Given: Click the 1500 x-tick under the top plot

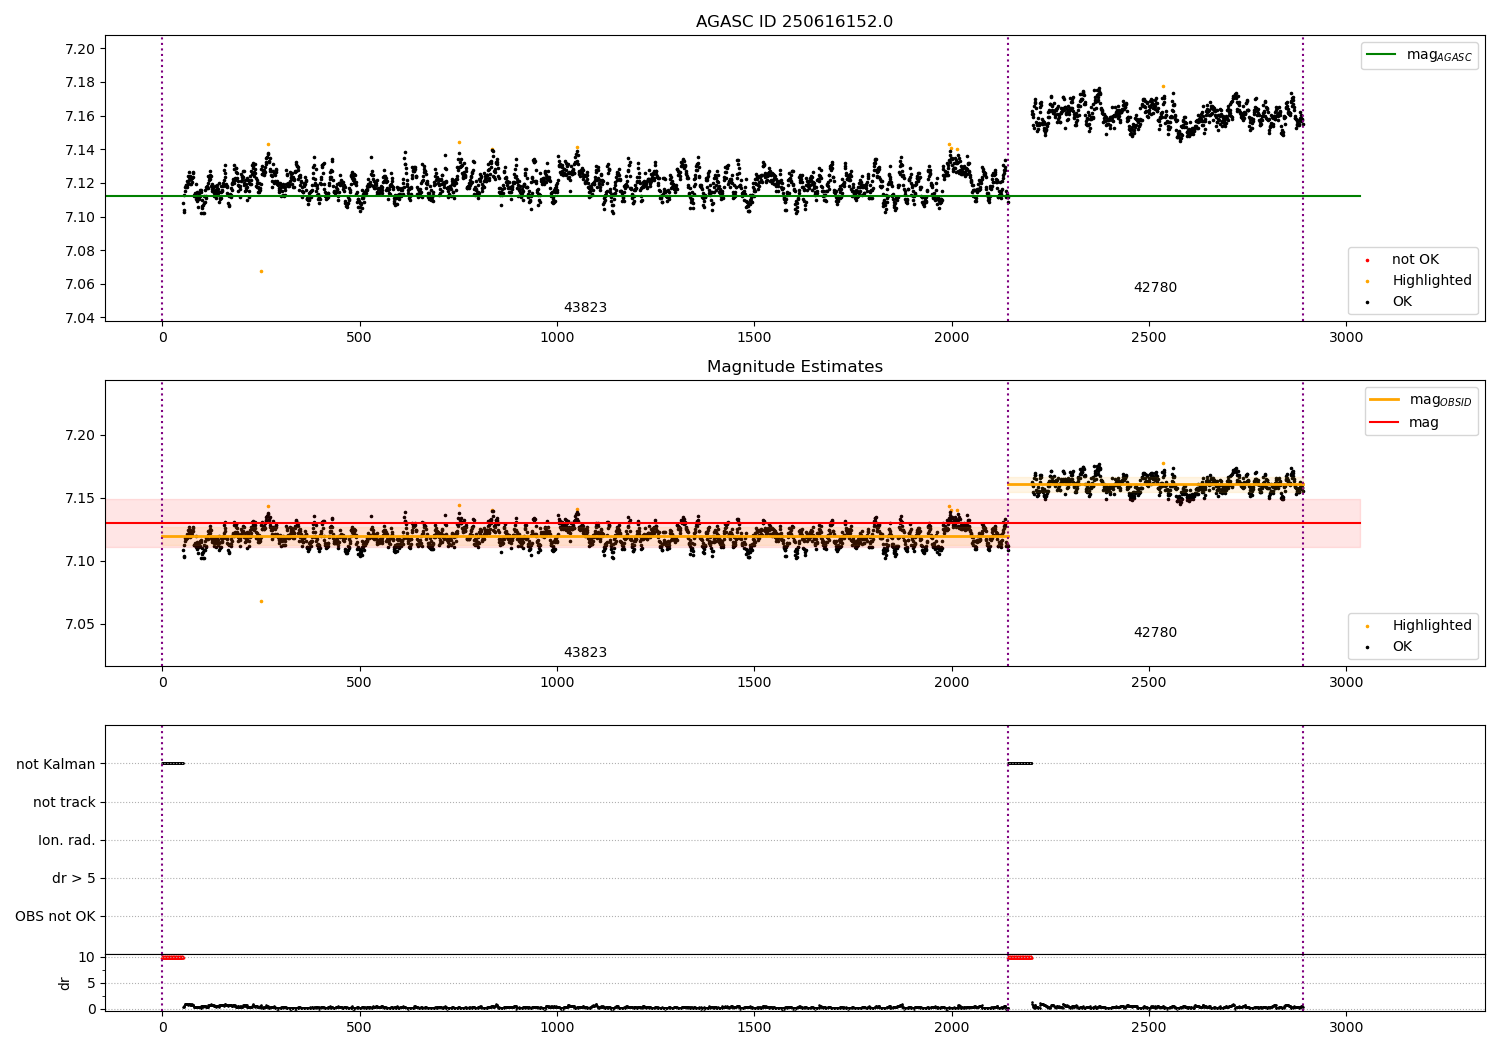Looking at the screenshot, I should click(753, 338).
